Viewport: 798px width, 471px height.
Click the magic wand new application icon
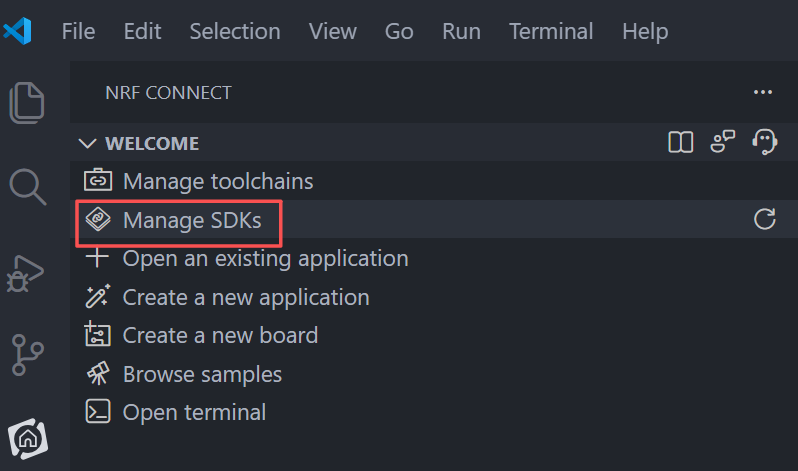tap(98, 296)
